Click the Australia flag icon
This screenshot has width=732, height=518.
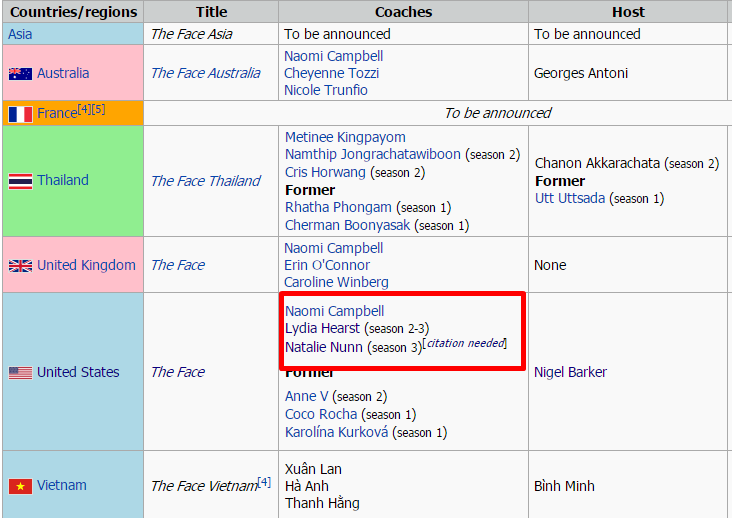click(21, 74)
